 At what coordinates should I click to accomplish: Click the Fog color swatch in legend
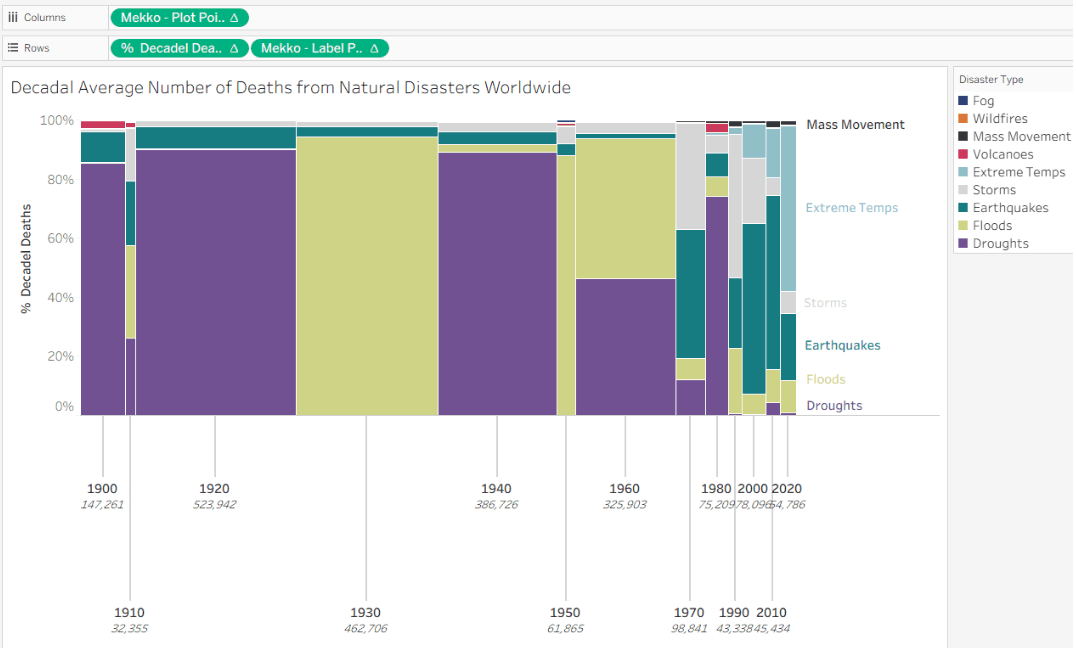tap(963, 101)
